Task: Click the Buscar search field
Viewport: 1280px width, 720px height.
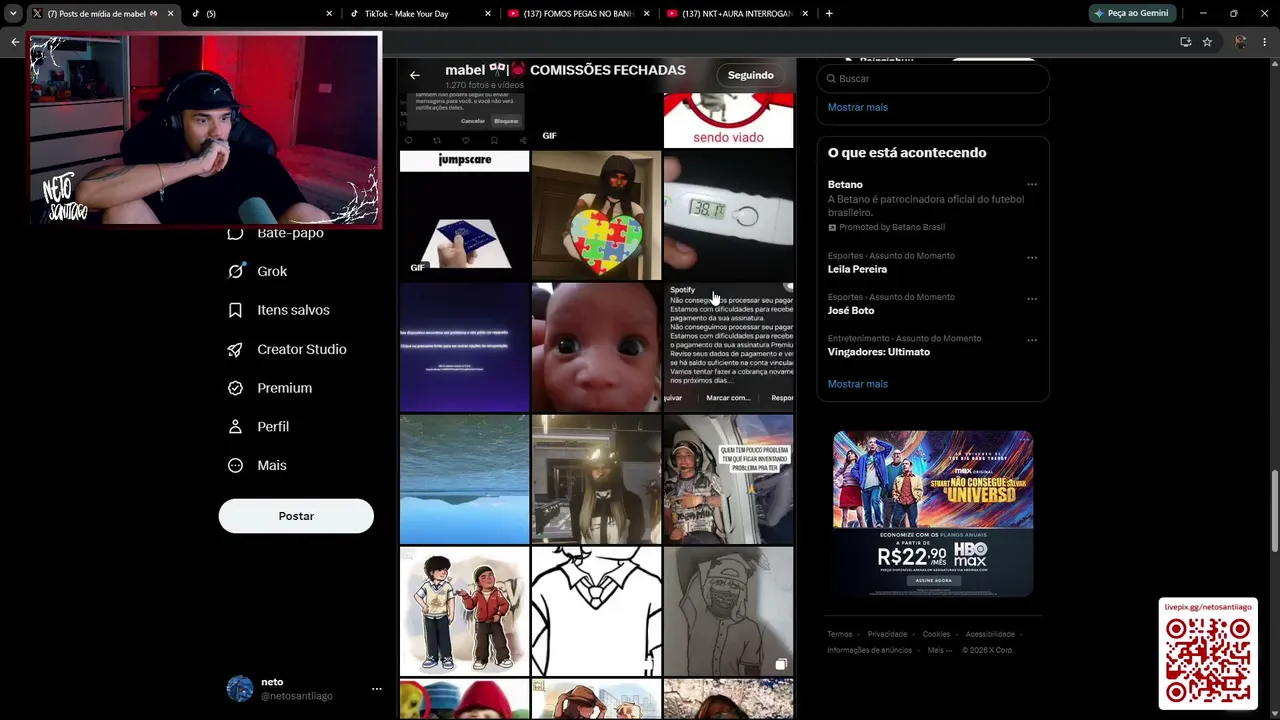Action: [933, 78]
